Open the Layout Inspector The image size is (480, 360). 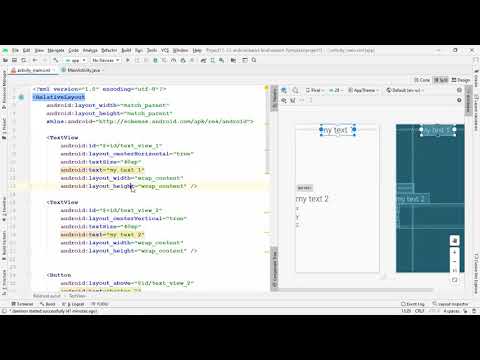pos(450,304)
